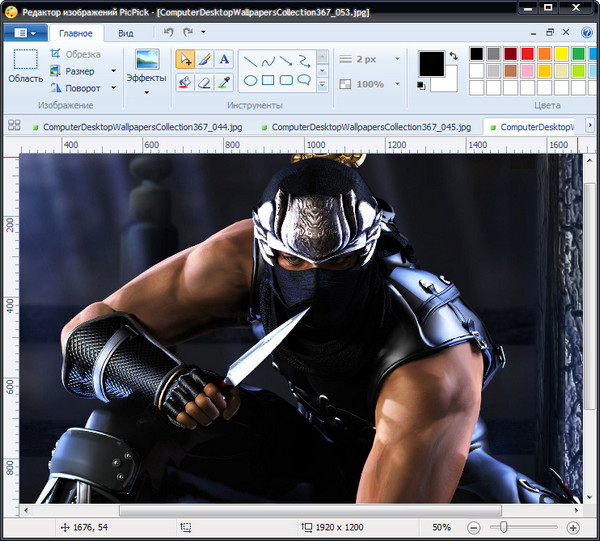
Task: Activate the color picker eyedropper tool
Action: (224, 82)
